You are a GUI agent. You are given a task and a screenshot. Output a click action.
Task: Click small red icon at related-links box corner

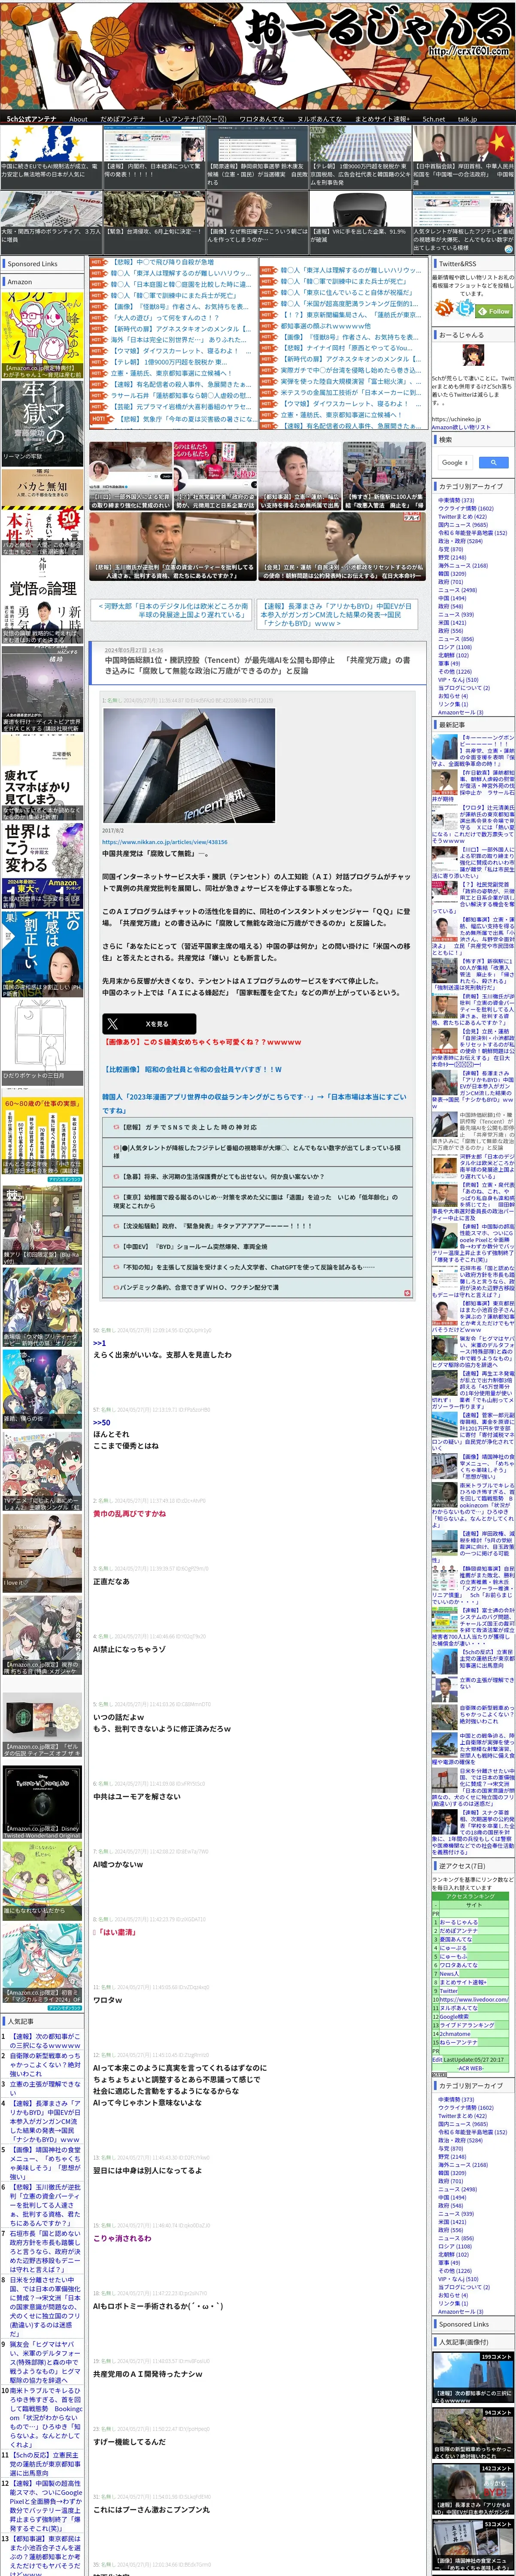[407, 1293]
